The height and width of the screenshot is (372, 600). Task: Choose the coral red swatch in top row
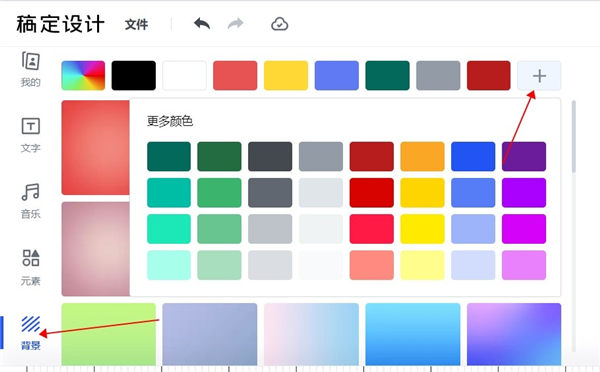tap(235, 75)
